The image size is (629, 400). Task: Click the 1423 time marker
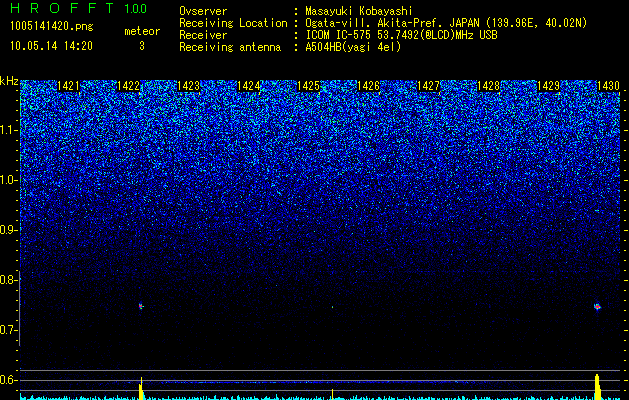(x=188, y=86)
